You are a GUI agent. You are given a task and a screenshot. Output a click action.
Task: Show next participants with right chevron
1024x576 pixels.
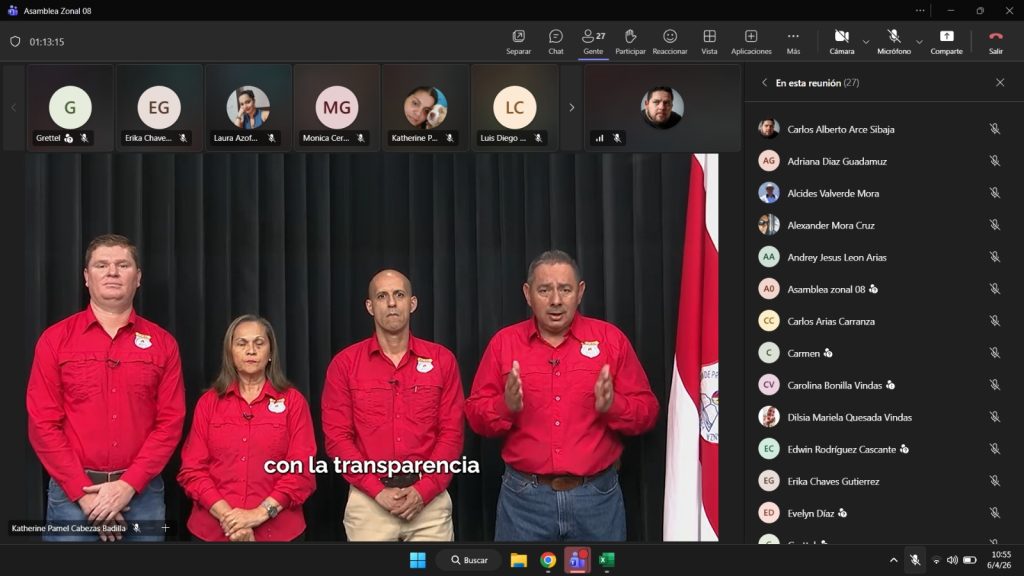[572, 108]
